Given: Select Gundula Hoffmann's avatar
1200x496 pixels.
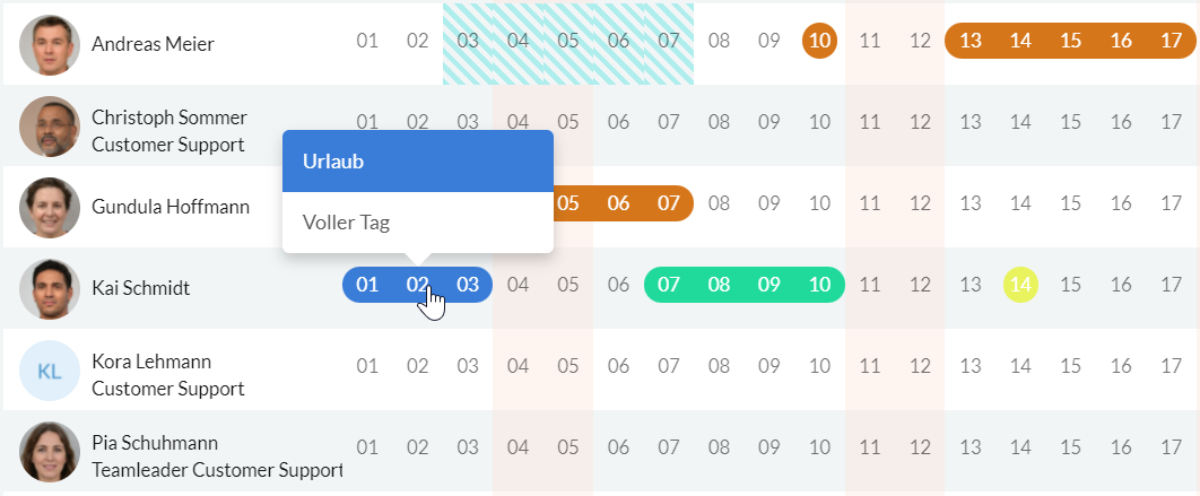Looking at the screenshot, I should (x=49, y=207).
